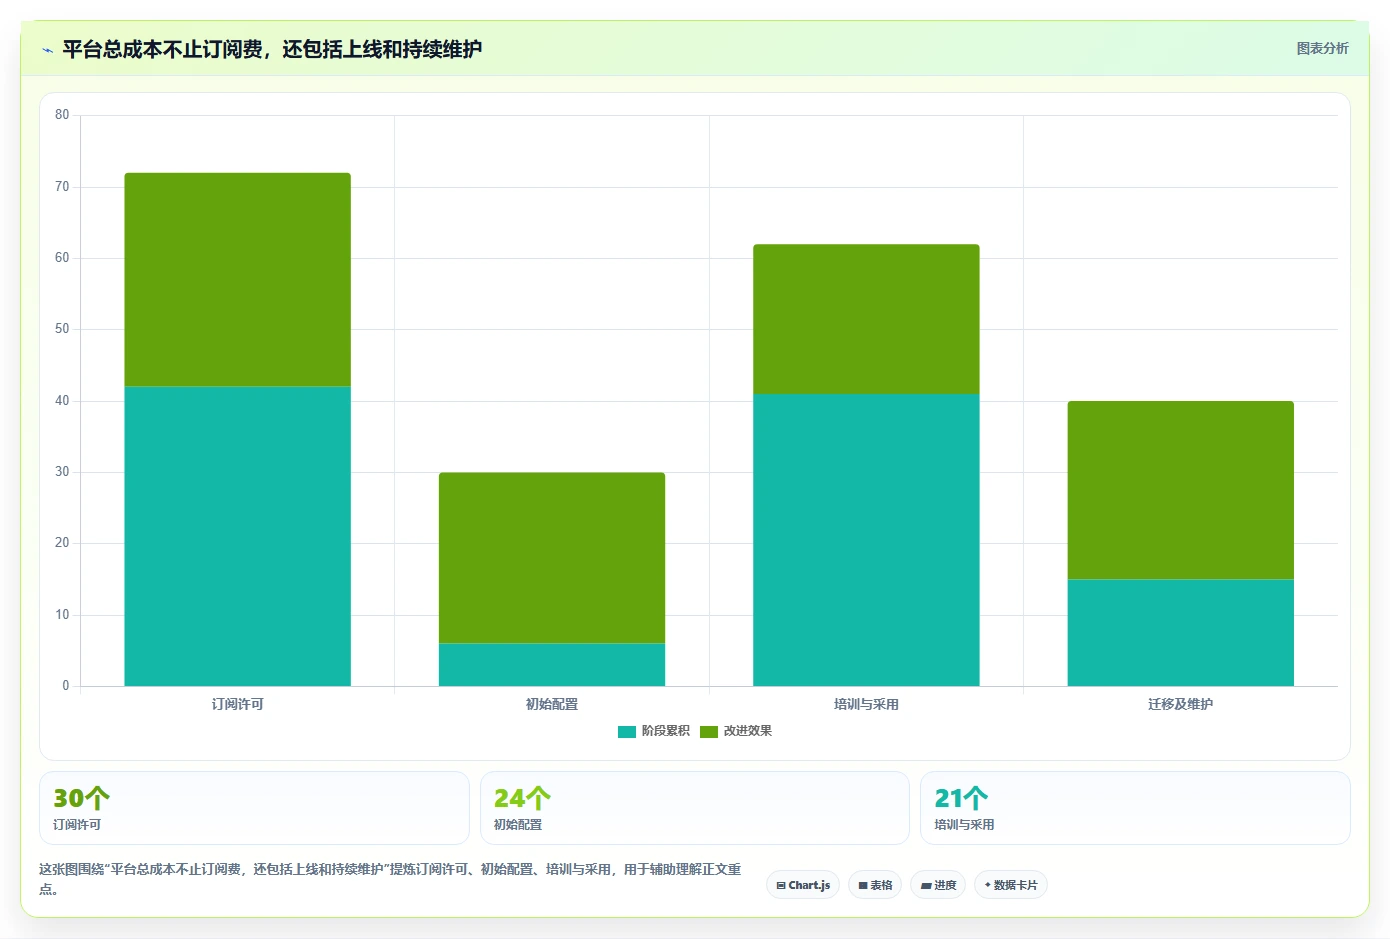This screenshot has width=1390, height=939.
Task: Click the 21个 stat card value
Action: click(961, 798)
